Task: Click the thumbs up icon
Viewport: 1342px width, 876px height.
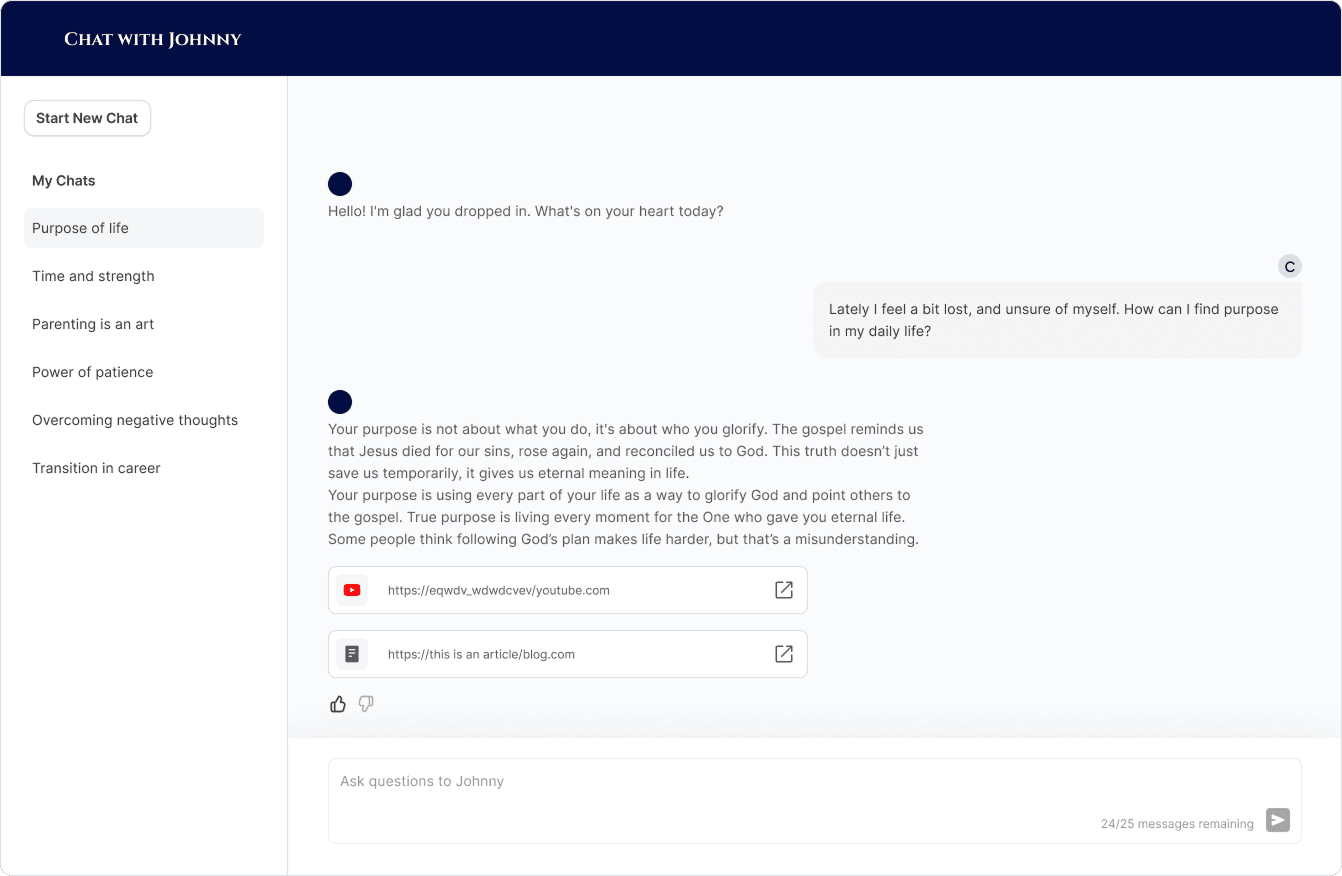Action: tap(338, 704)
